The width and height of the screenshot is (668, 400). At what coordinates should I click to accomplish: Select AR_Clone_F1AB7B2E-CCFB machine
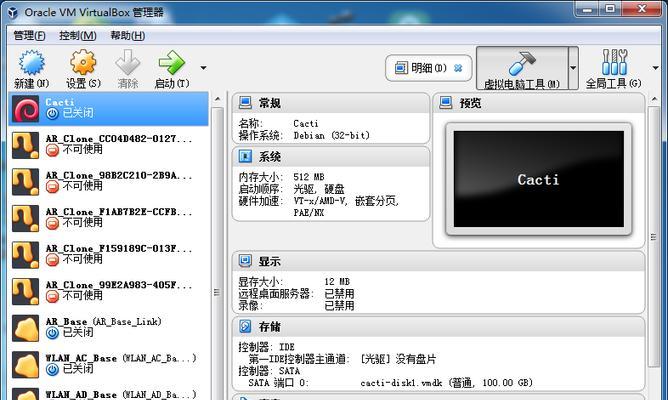tap(109, 218)
